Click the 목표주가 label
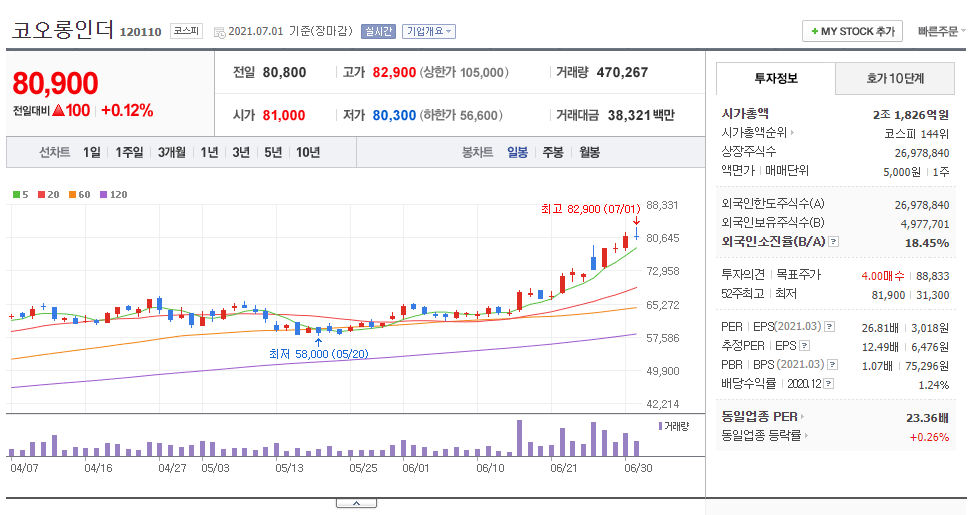Image resolution: width=973 pixels, height=515 pixels. point(799,274)
